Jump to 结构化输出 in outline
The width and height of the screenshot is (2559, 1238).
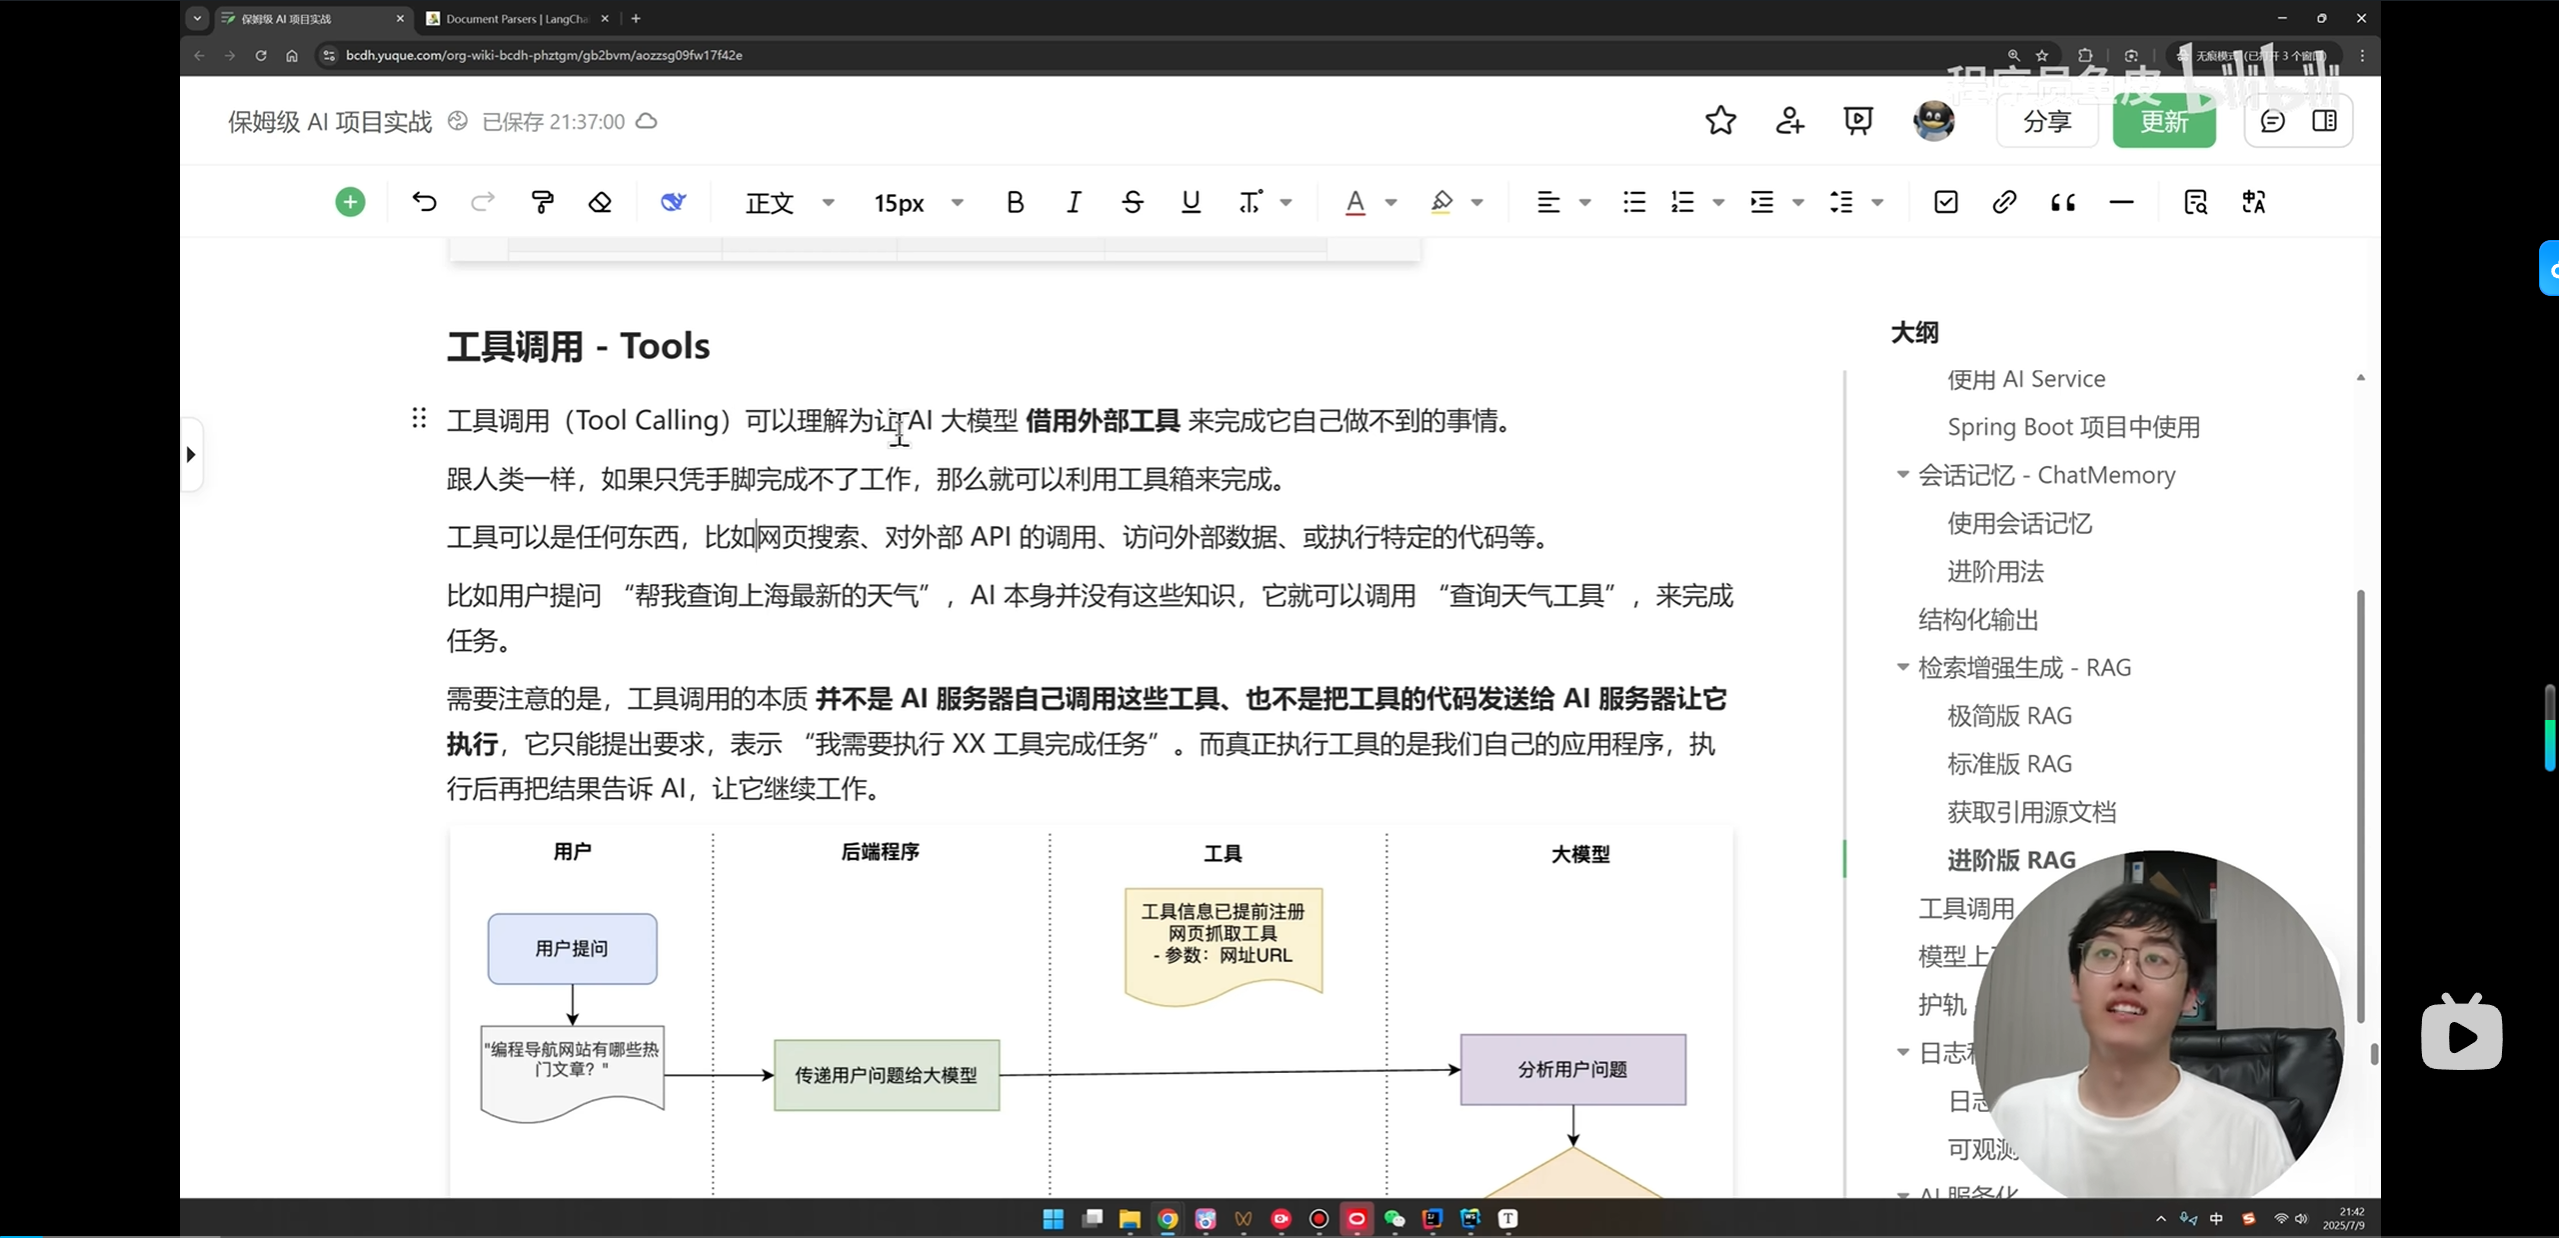[x=1978, y=619]
